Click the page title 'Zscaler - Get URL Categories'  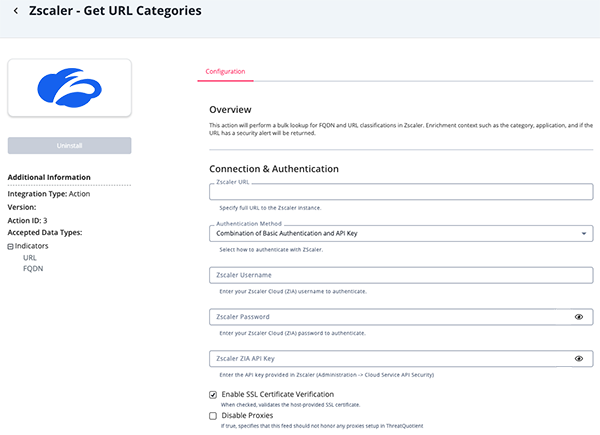coord(115,11)
